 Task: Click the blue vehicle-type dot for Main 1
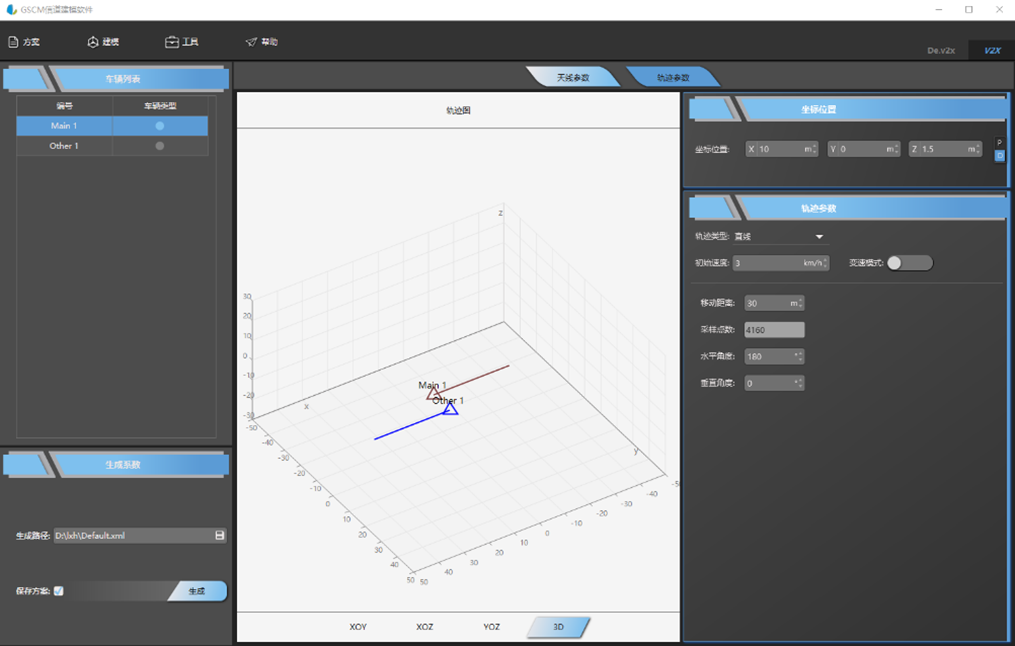[x=160, y=126]
